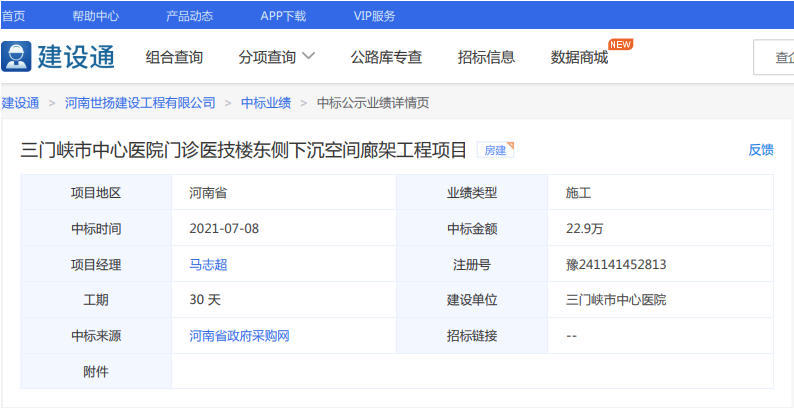Click 建设通 breadcrumb link
This screenshot has height=408, width=794.
(x=20, y=103)
